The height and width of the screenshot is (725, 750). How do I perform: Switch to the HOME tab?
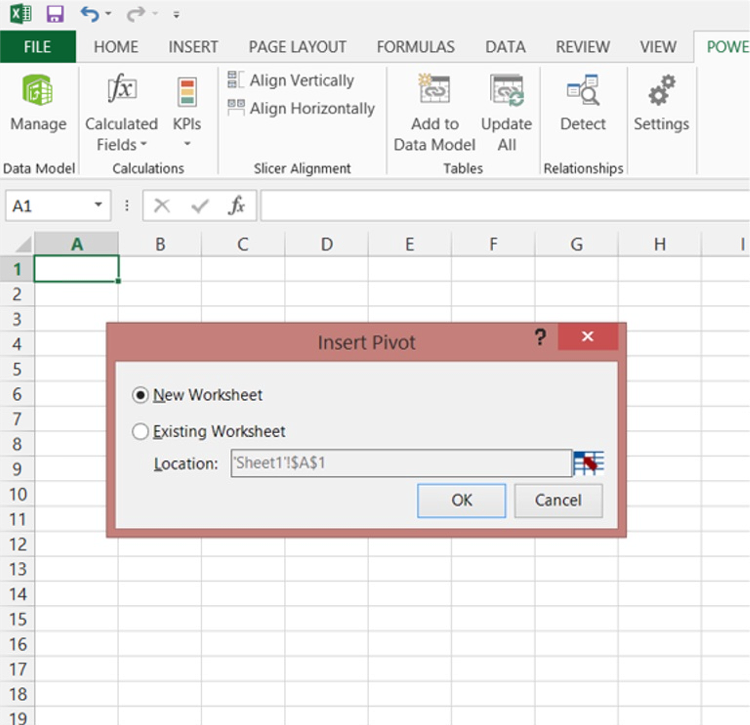116,47
